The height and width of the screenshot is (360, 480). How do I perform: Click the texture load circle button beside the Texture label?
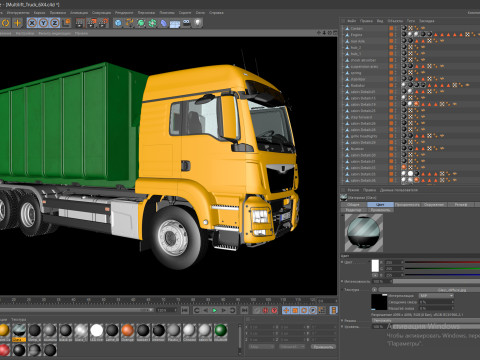tap(375, 290)
